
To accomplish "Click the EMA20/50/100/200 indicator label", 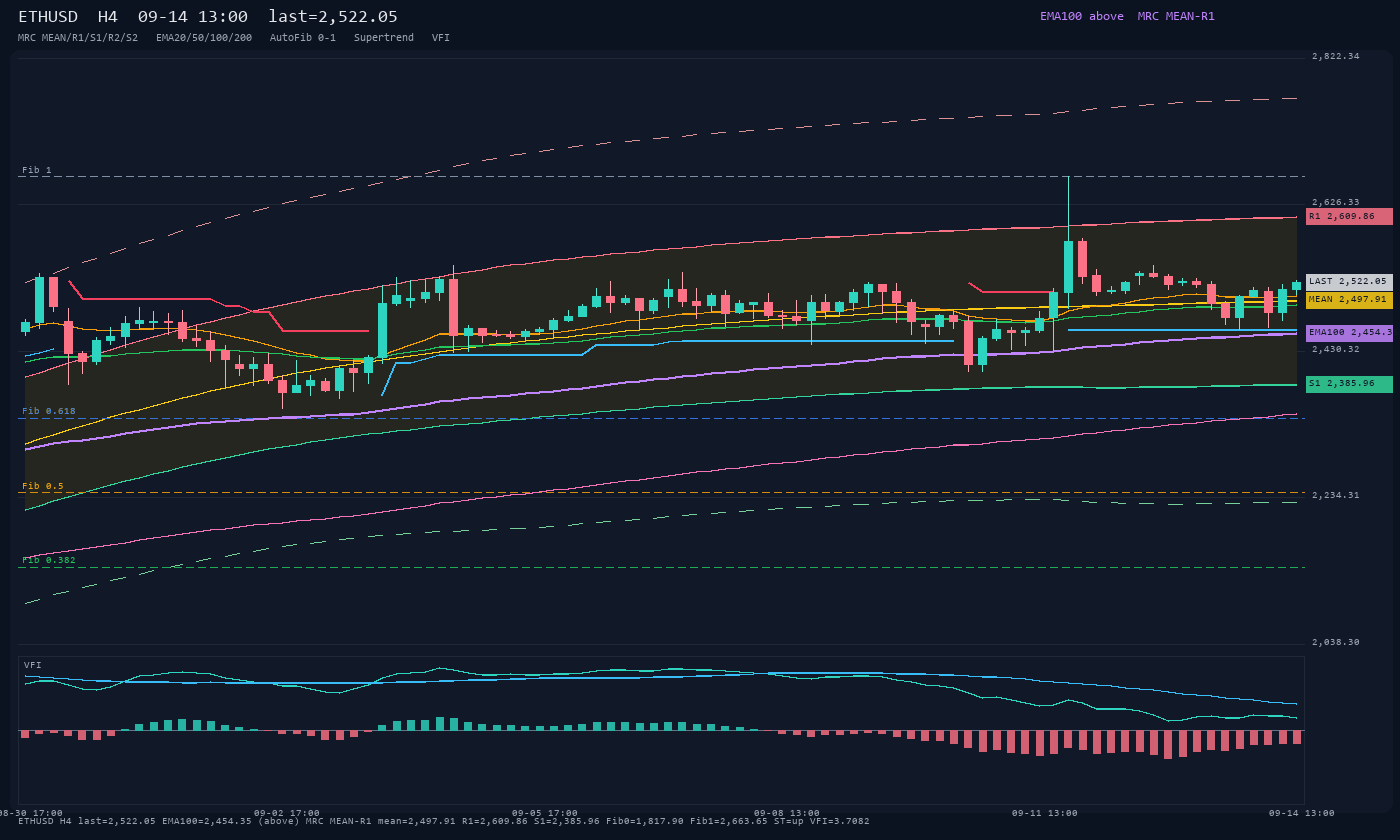I will (x=204, y=38).
